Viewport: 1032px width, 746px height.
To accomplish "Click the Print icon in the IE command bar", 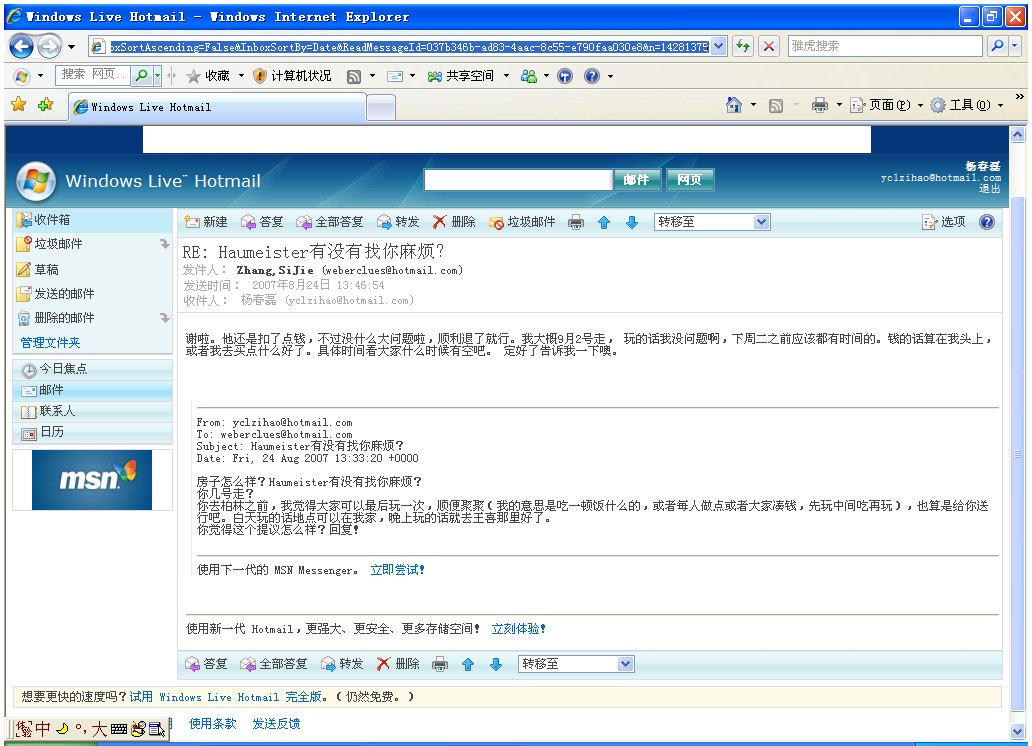I will pyautogui.click(x=819, y=105).
